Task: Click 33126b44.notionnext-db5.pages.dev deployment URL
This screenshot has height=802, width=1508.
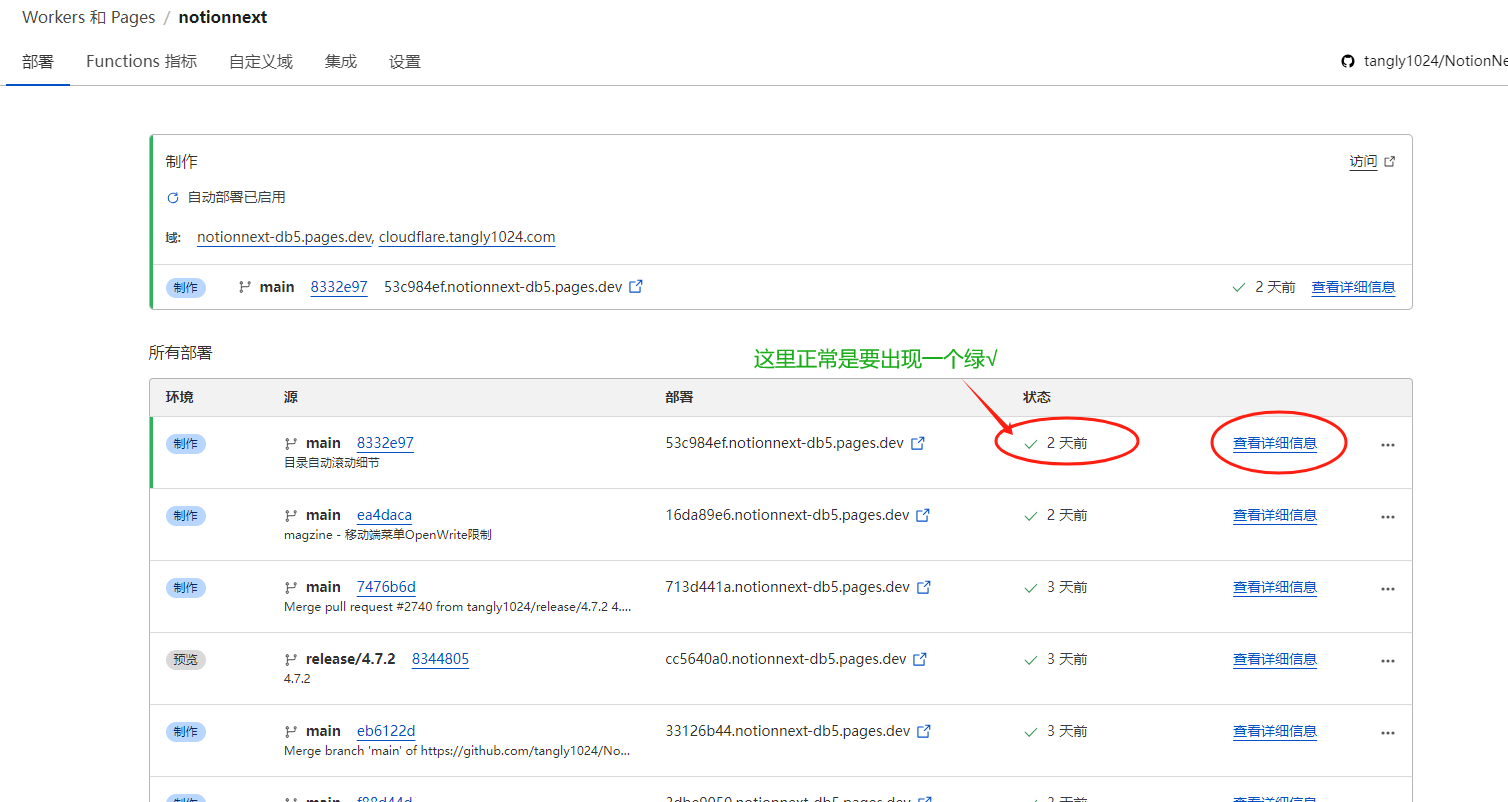Action: coord(788,731)
